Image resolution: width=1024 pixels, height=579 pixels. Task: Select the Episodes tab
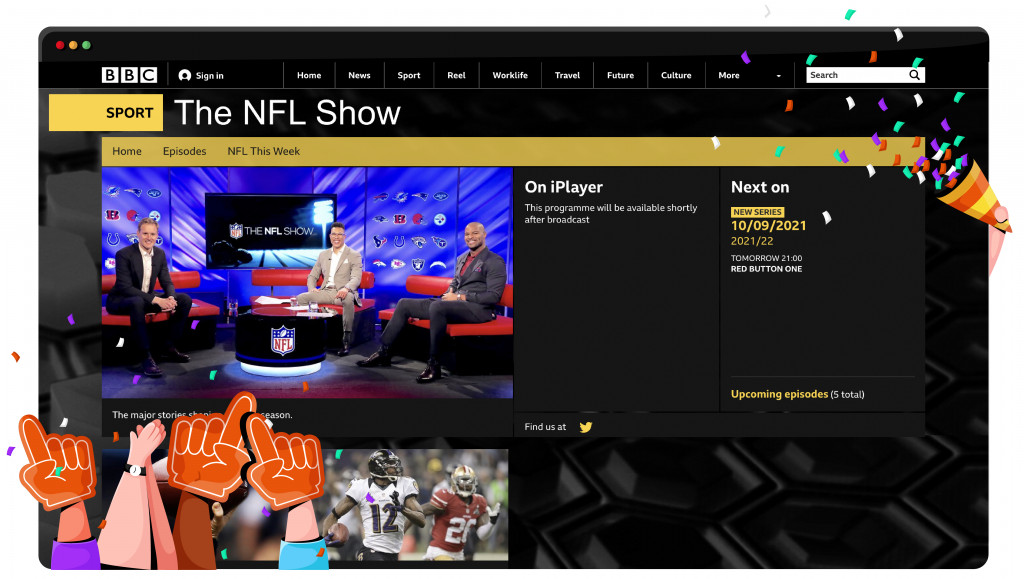coord(185,151)
